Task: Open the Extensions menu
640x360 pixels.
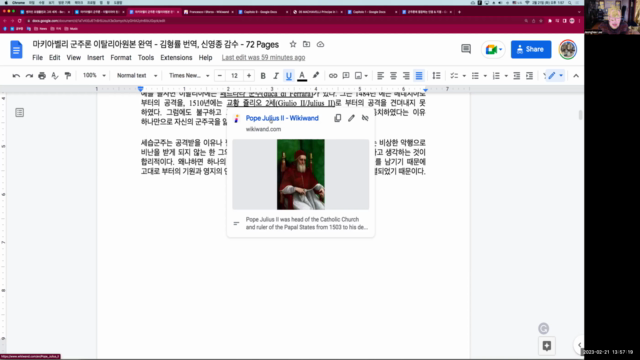Action: pos(176,58)
